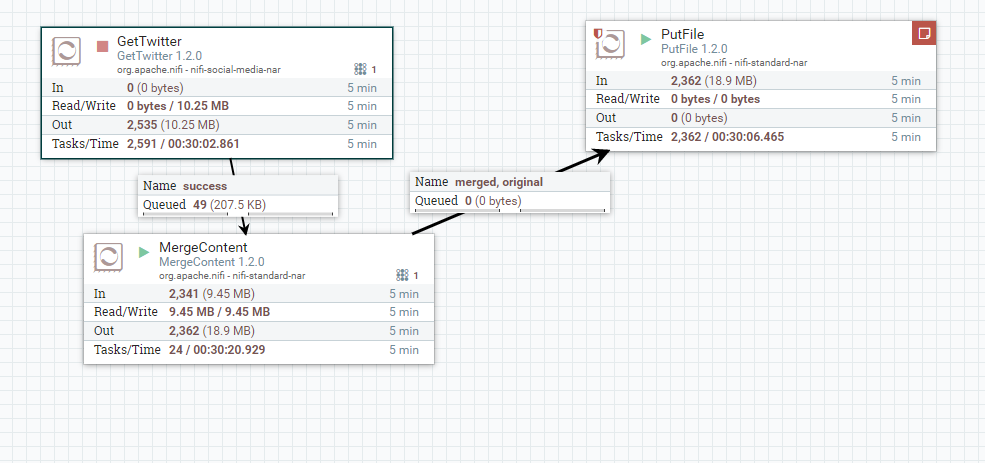Select the MergeContent processor title
Viewport: 985px width, 463px height.
[x=204, y=248]
